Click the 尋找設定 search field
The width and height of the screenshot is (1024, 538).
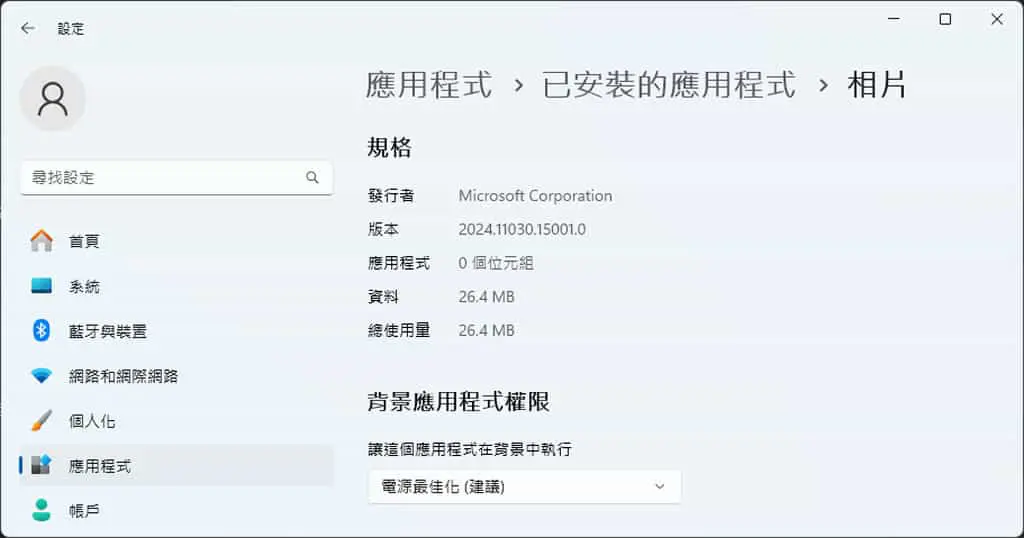point(176,178)
